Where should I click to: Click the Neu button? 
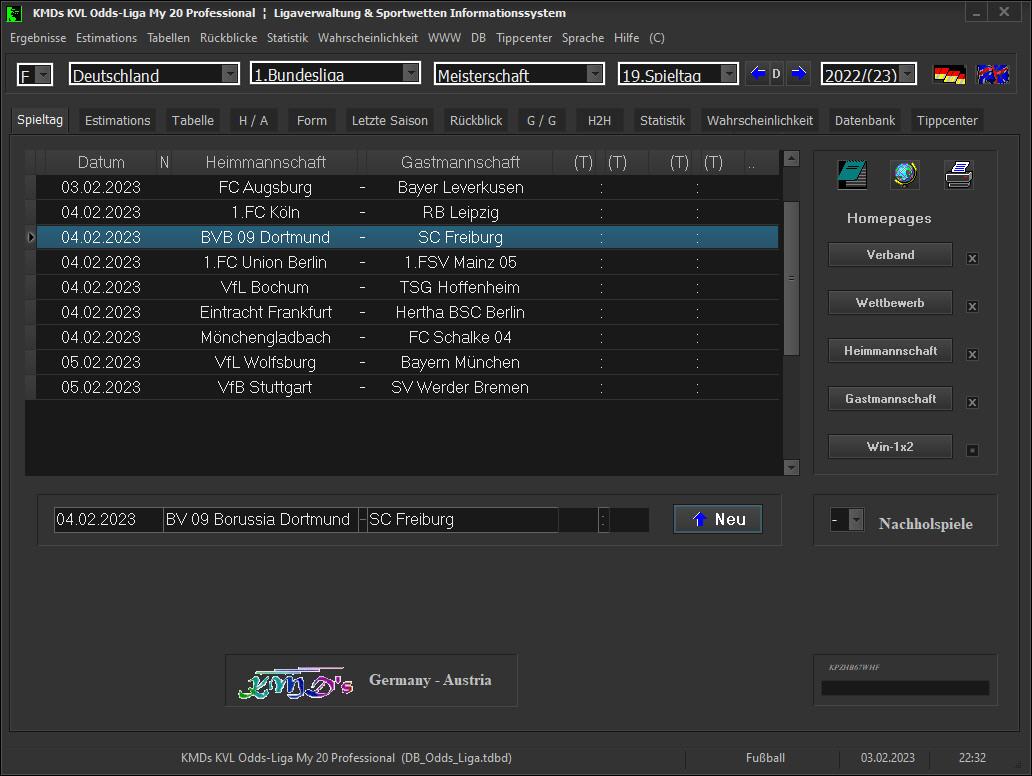(718, 519)
